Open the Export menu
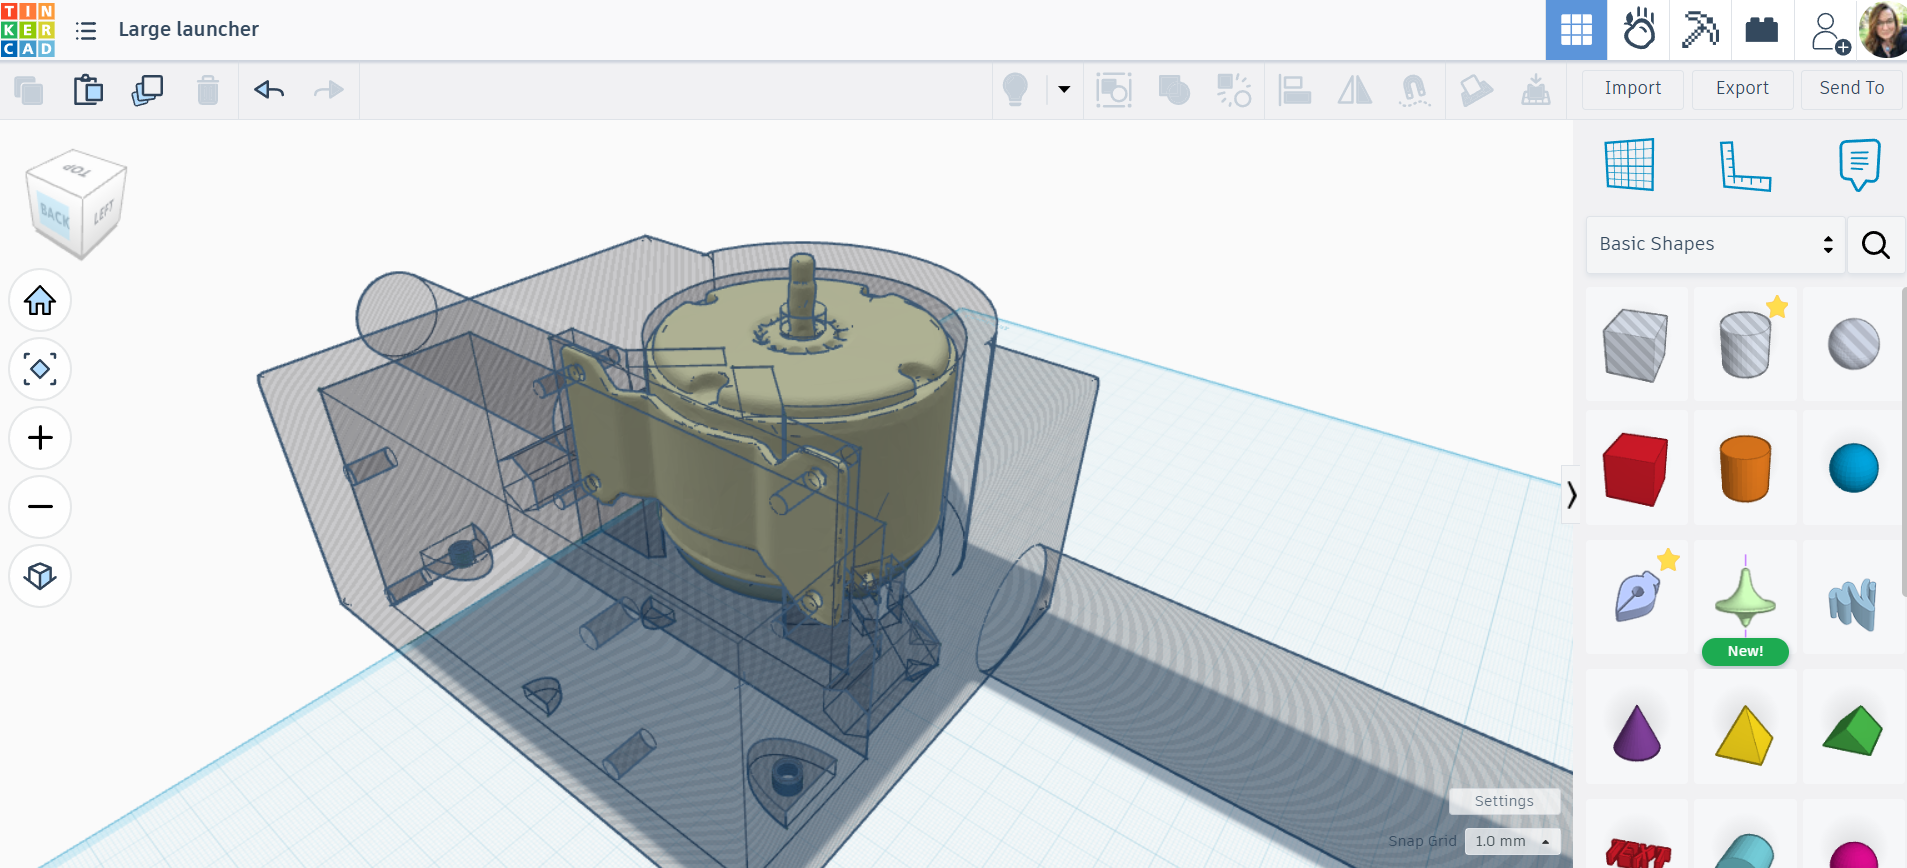 pyautogui.click(x=1742, y=88)
